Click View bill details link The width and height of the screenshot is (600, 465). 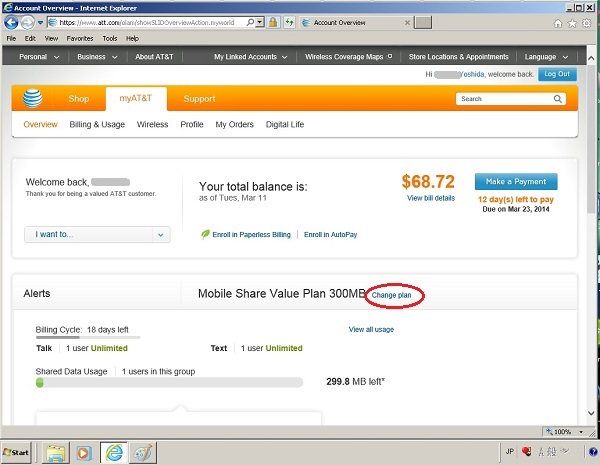pos(431,198)
